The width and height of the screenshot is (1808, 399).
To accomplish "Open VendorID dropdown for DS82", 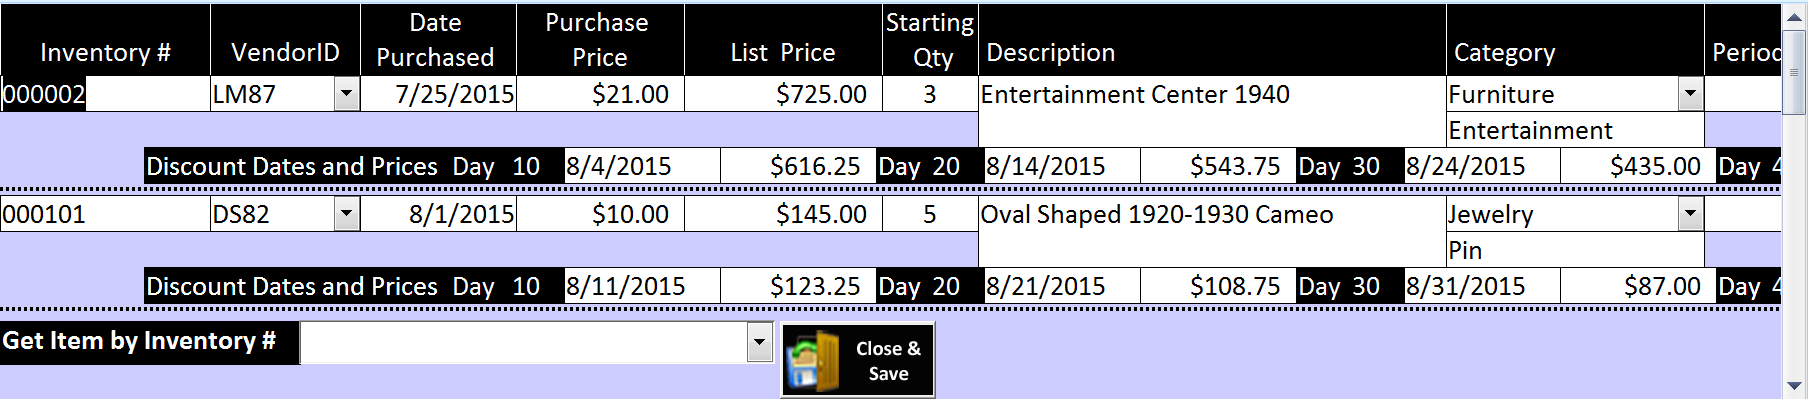I will pos(347,214).
